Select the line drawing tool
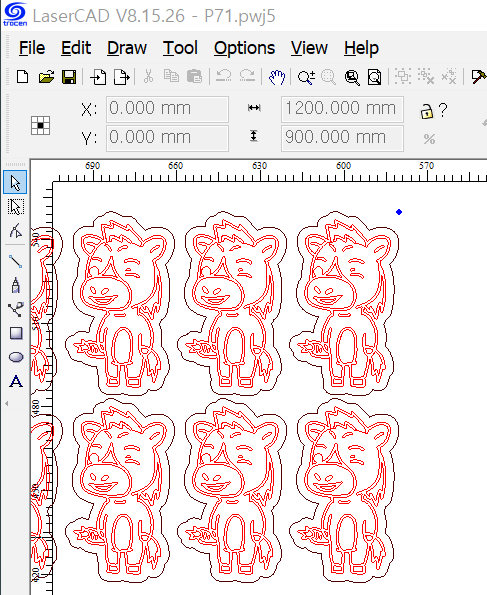Image resolution: width=487 pixels, height=595 pixels. [x=16, y=261]
